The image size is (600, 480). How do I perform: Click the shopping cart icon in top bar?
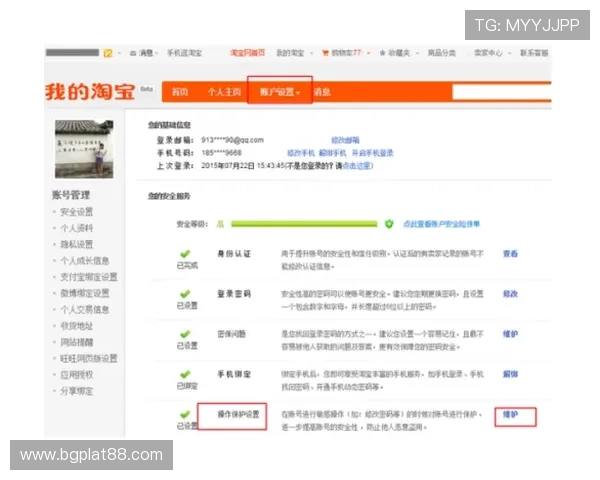(325, 53)
